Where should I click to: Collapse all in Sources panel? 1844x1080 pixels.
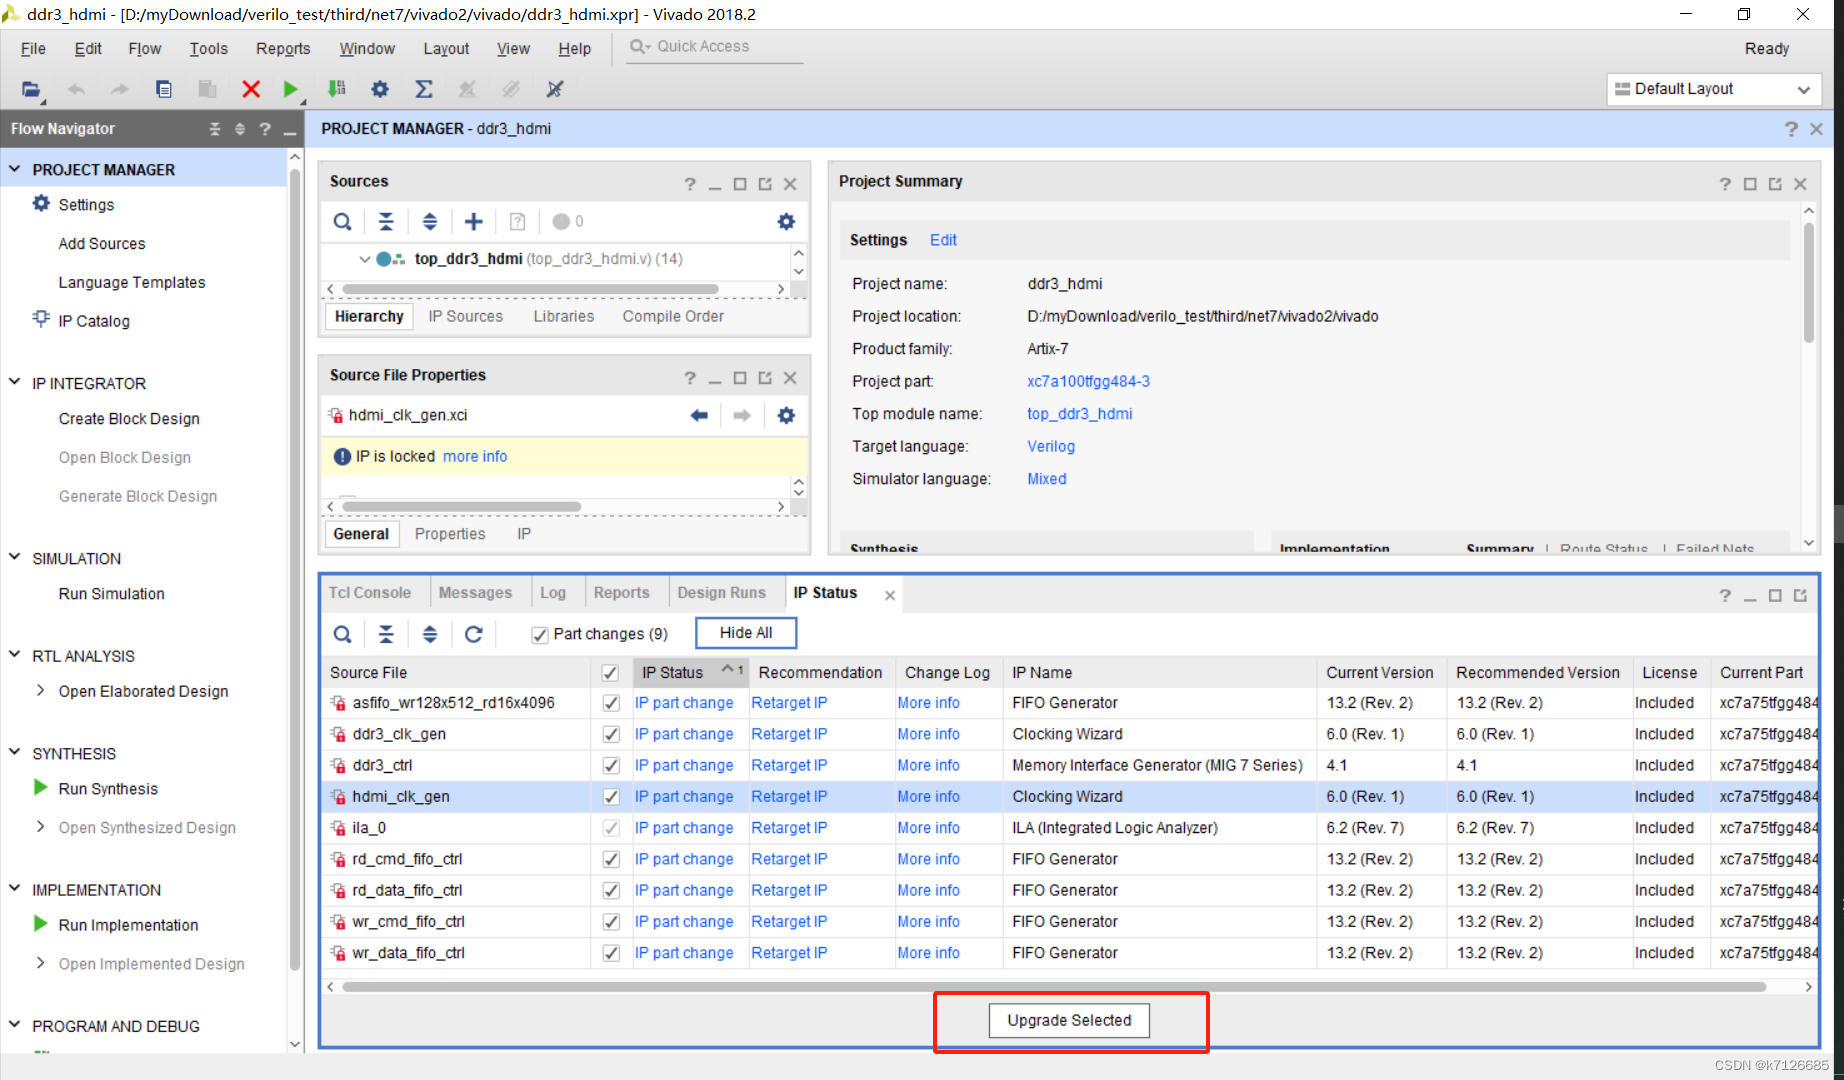pos(386,222)
